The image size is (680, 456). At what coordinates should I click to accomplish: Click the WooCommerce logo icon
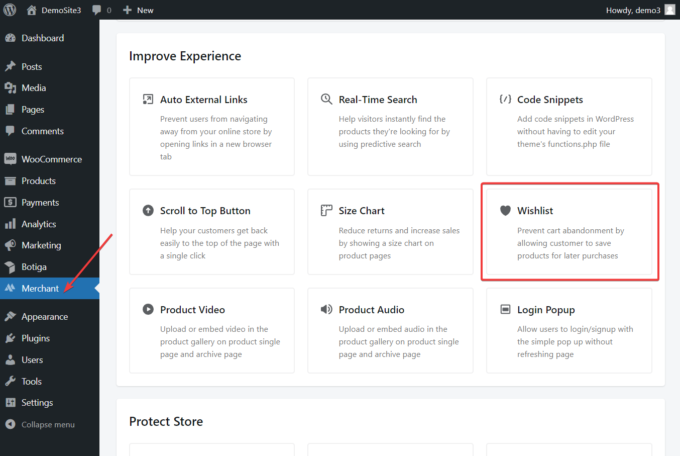pos(10,159)
